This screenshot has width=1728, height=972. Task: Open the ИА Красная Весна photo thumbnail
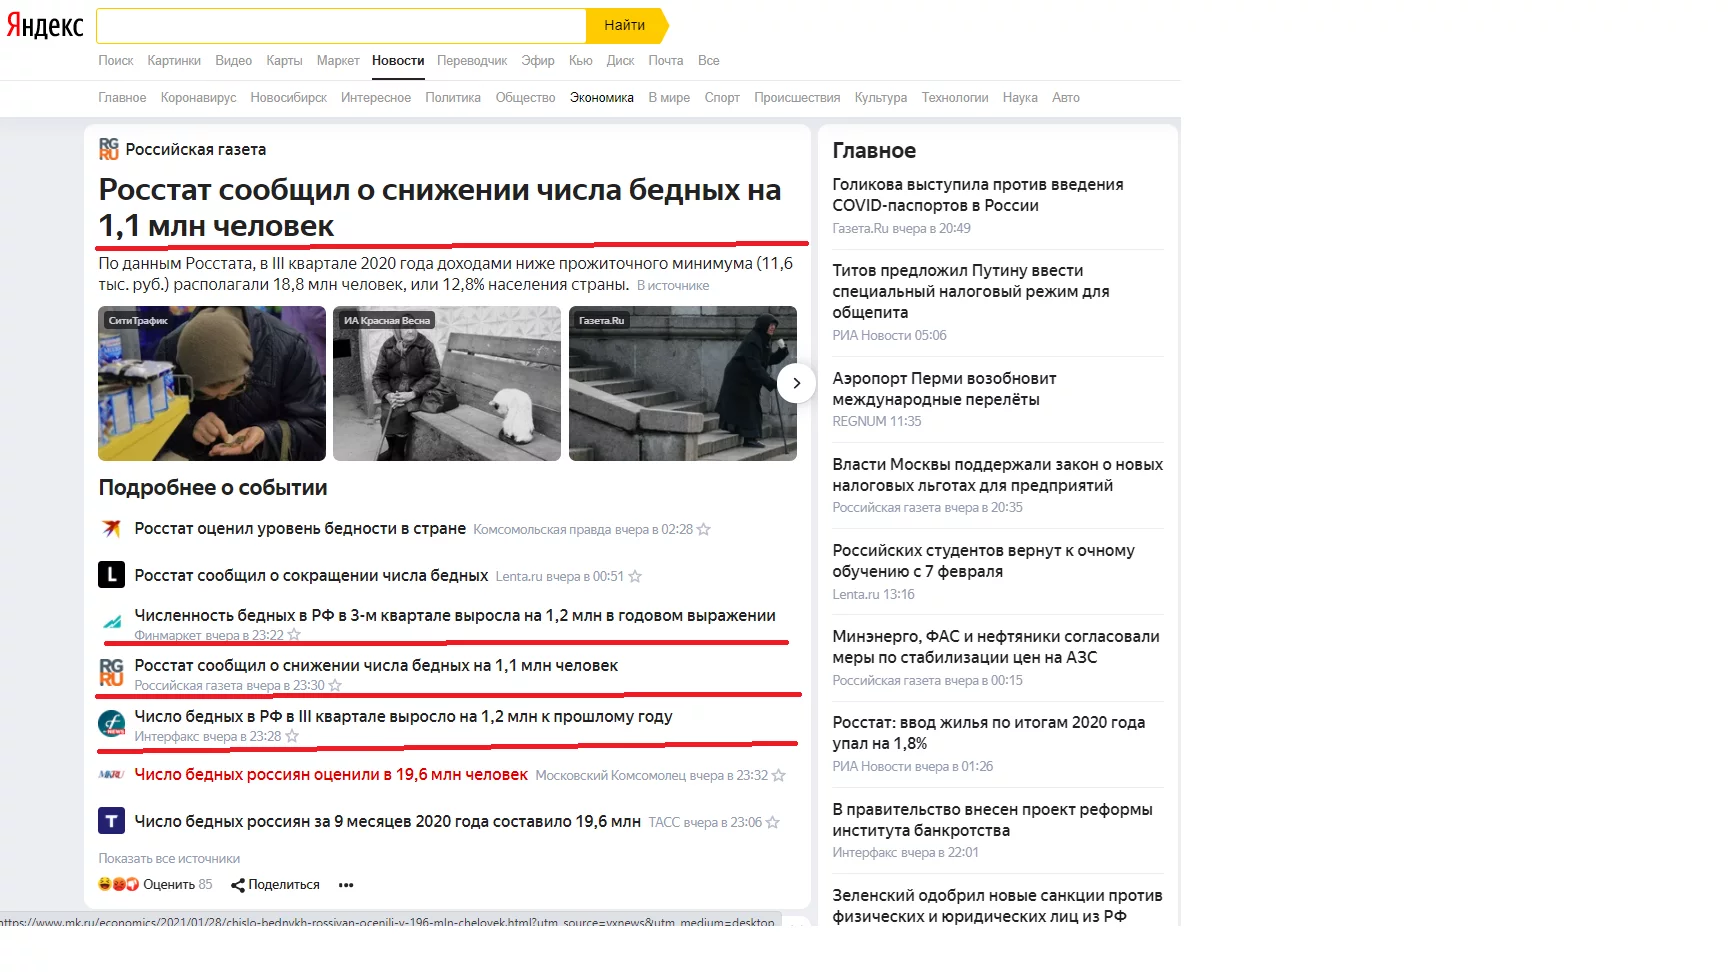point(447,383)
